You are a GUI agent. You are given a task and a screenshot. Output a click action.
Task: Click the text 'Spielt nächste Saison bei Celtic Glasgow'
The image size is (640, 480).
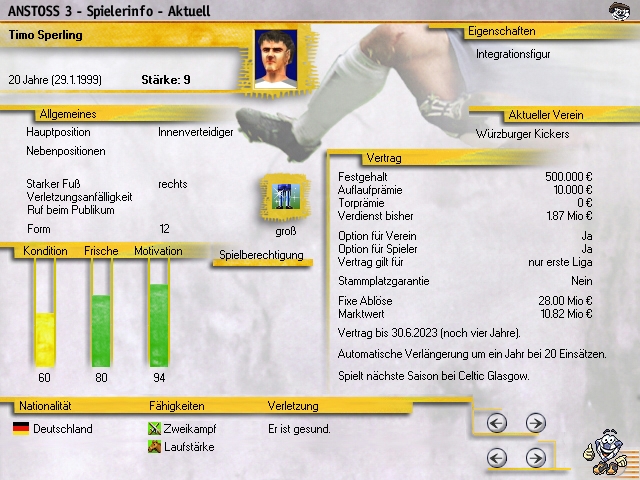tap(433, 376)
